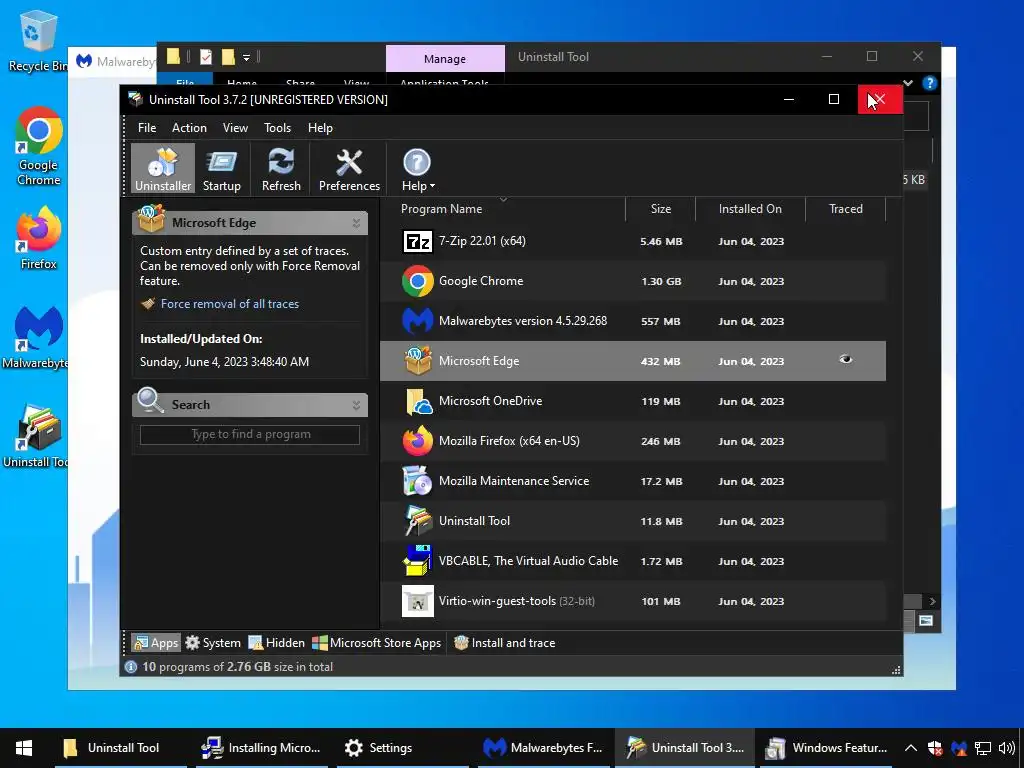Switch to Microsoft Store Apps tab
The width and height of the screenshot is (1024, 768).
(x=377, y=643)
